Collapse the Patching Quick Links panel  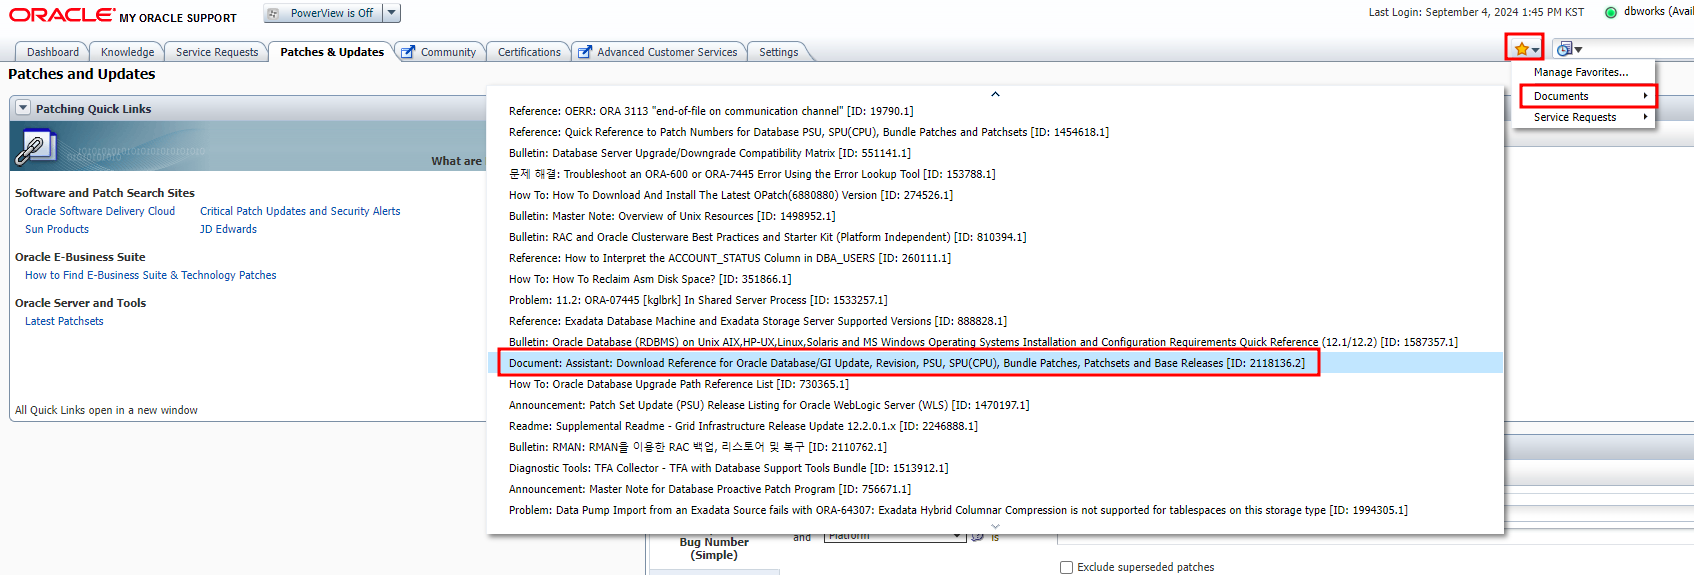[x=23, y=108]
